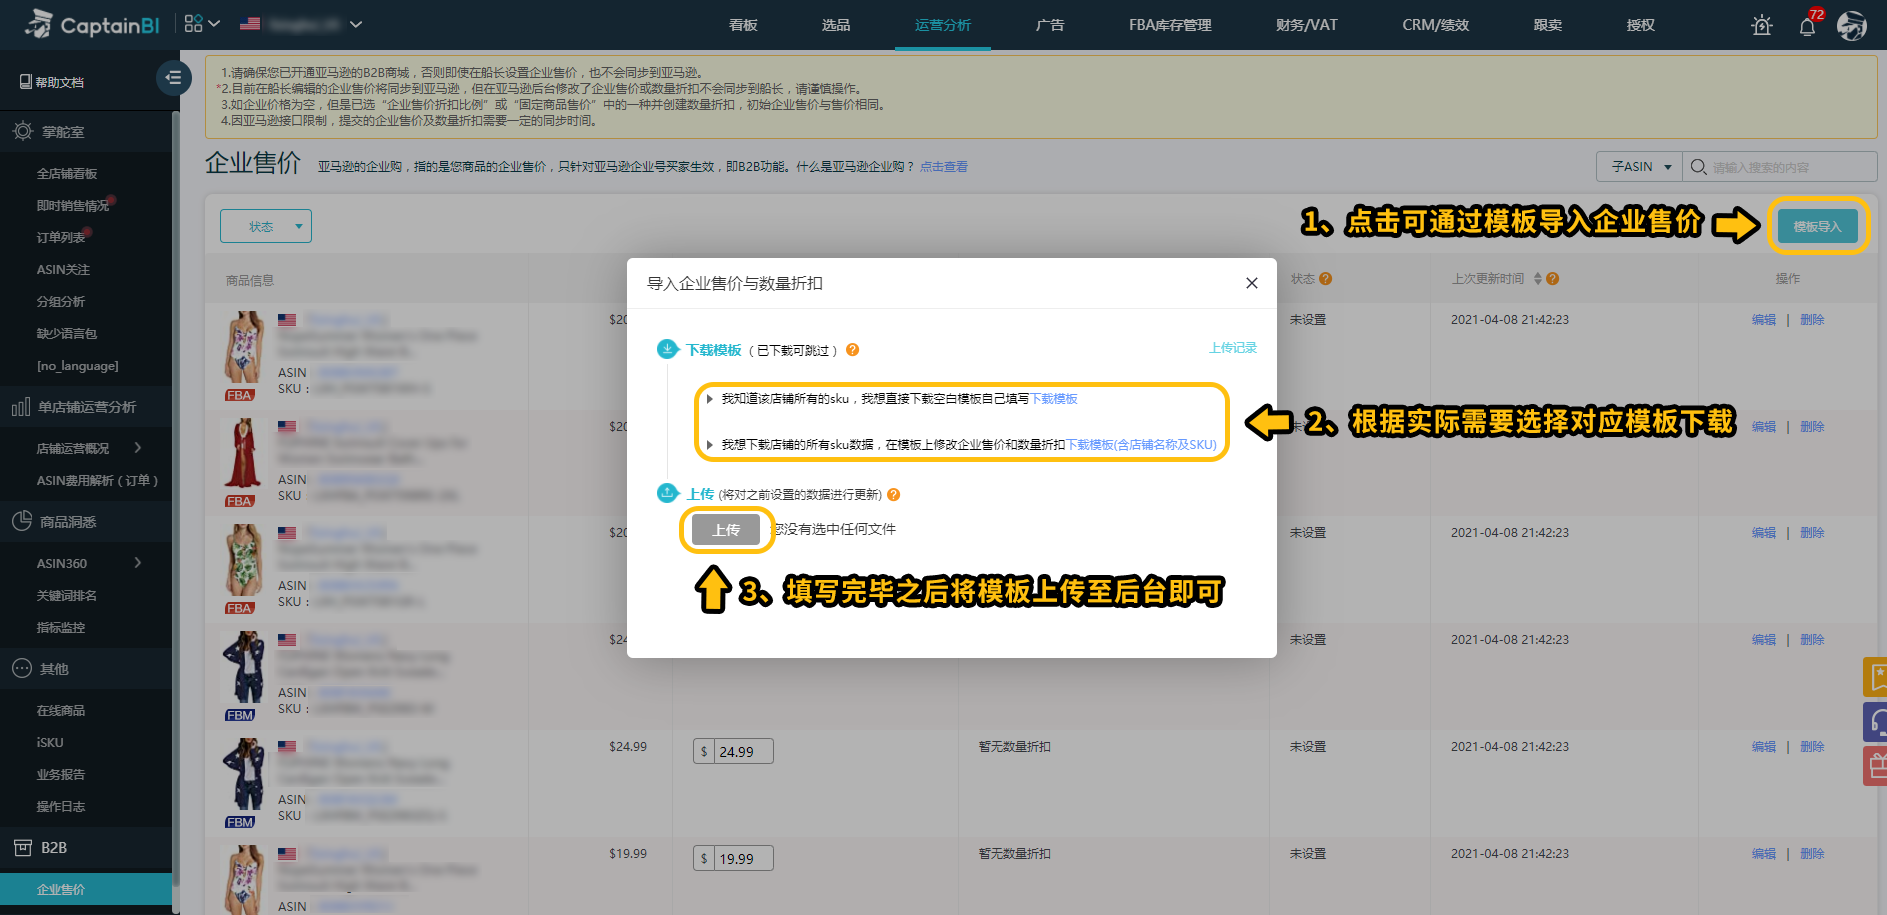This screenshot has height=915, width=1887.
Task: Open 即时销售情况 in the sidebar
Action: coord(73,206)
